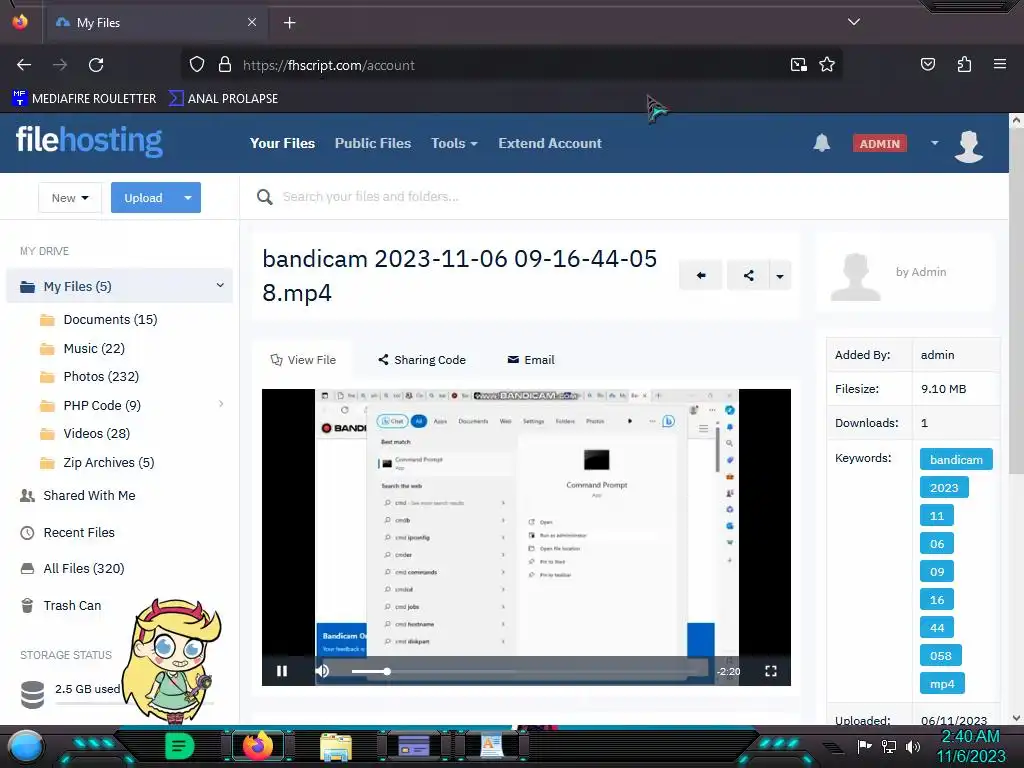Click the 058 keyword tag
This screenshot has height=768, width=1024.
tap(940, 656)
